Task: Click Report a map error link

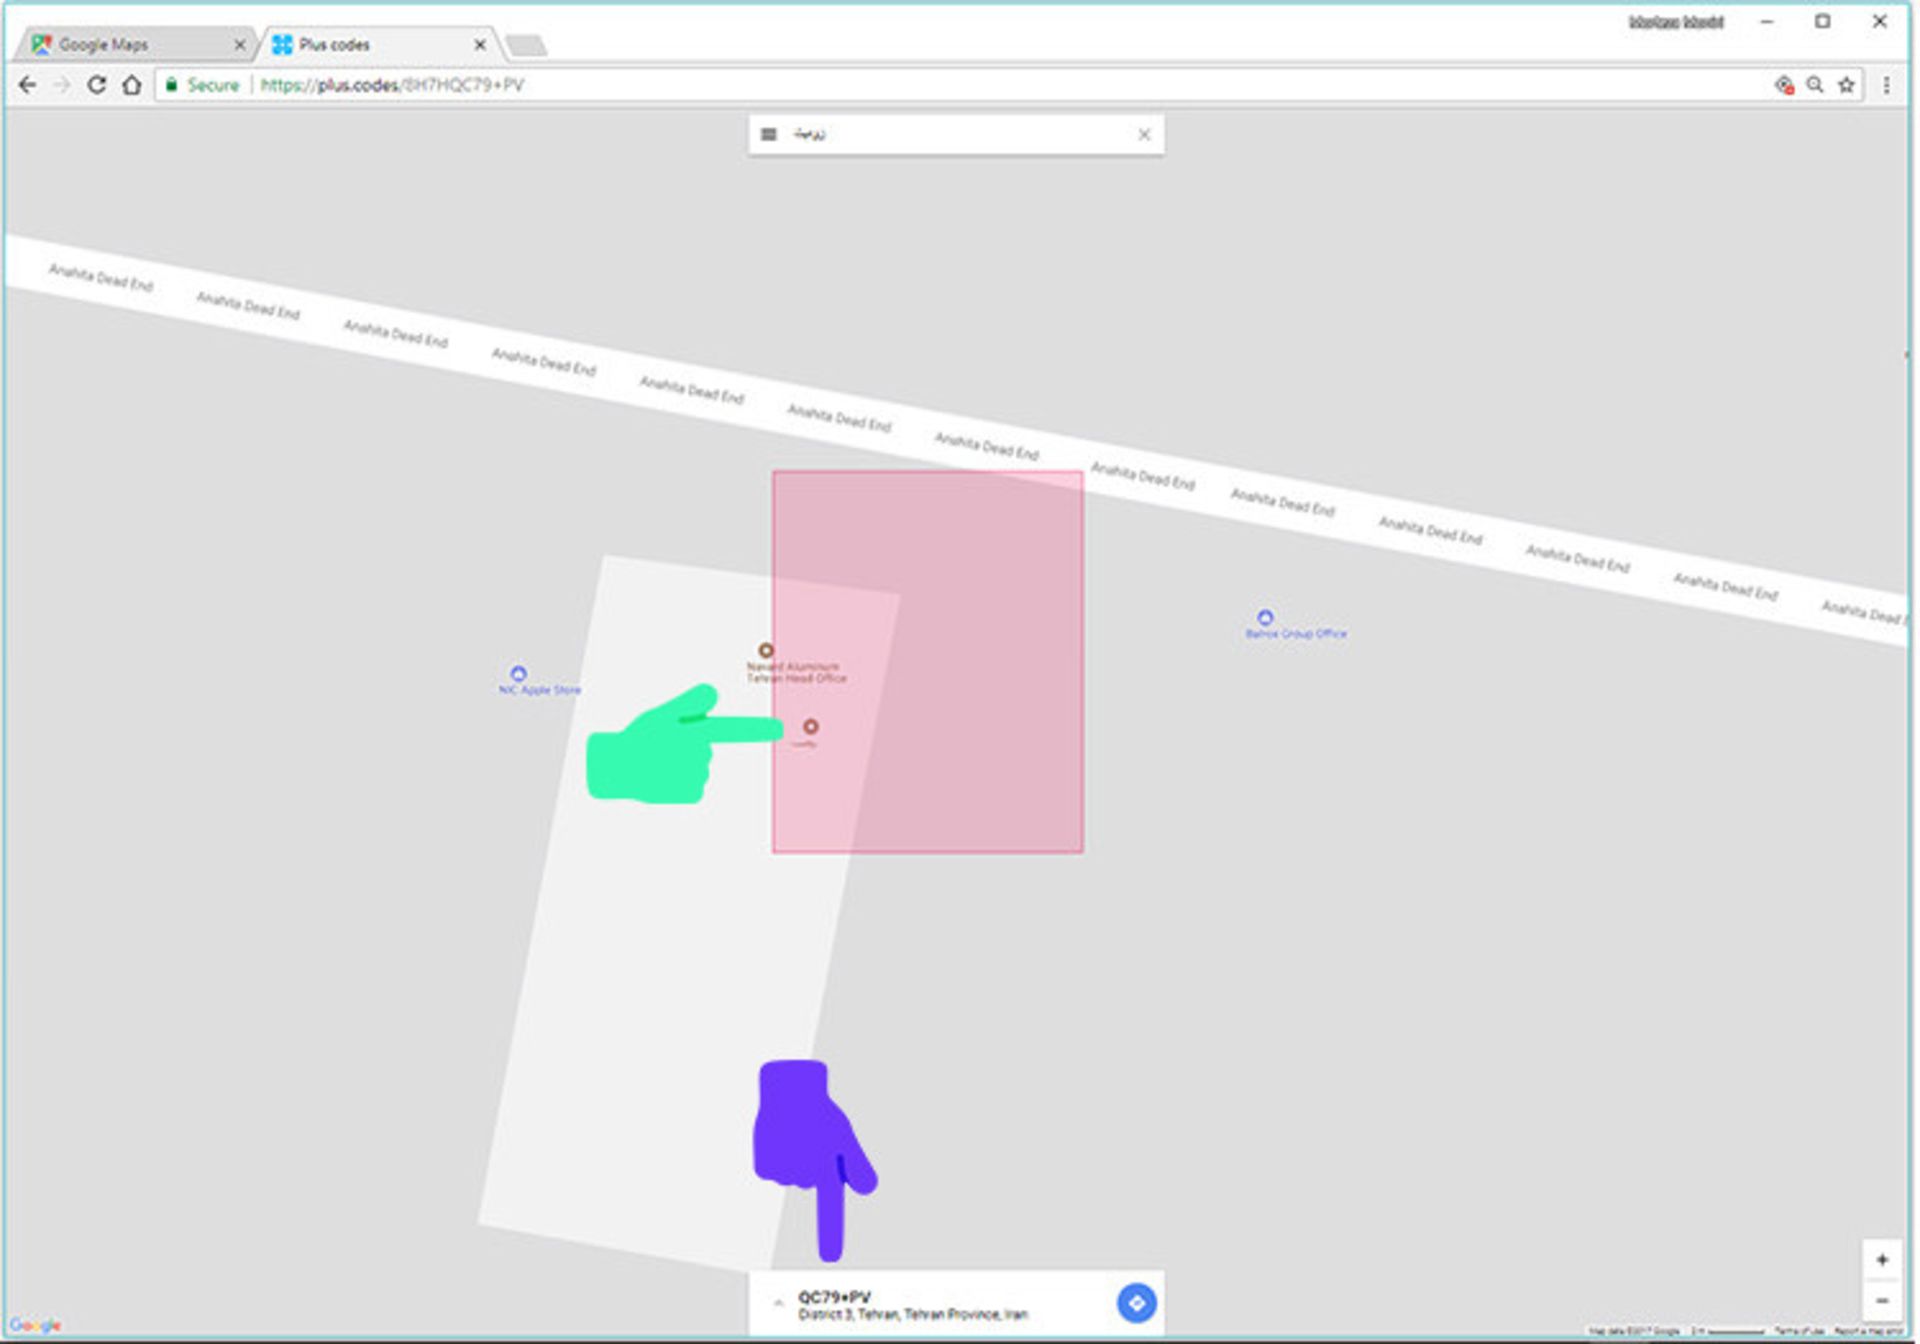Action: click(x=1868, y=1331)
